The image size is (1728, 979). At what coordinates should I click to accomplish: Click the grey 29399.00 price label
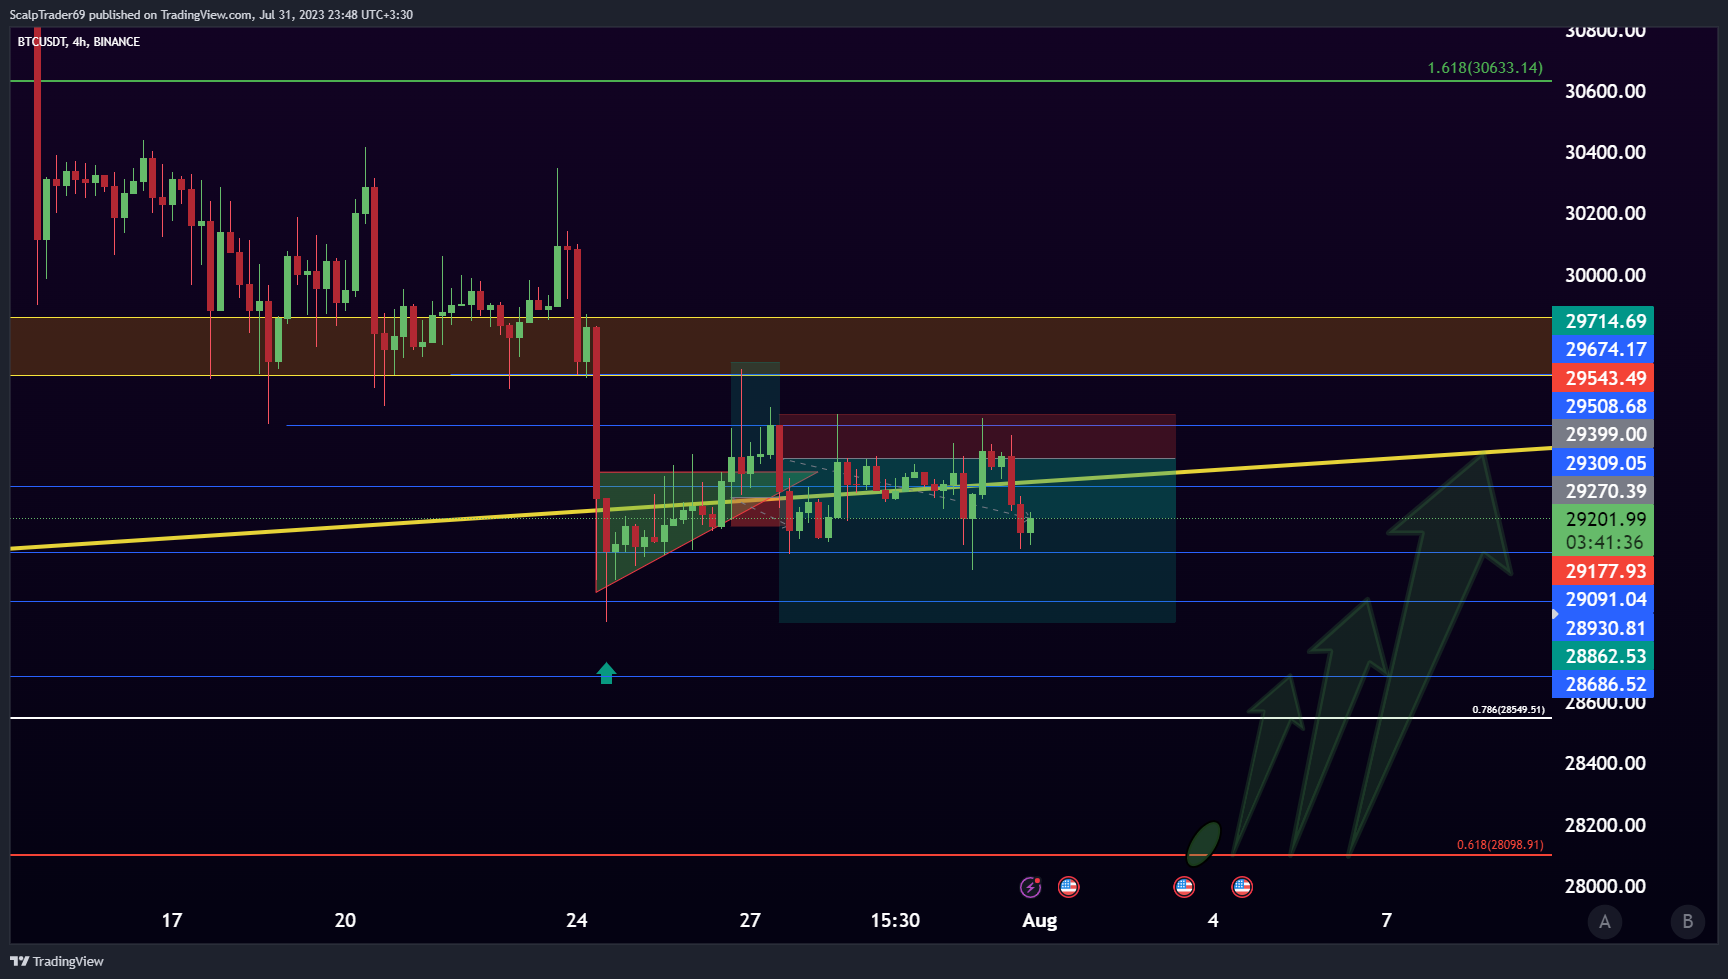pos(1603,434)
